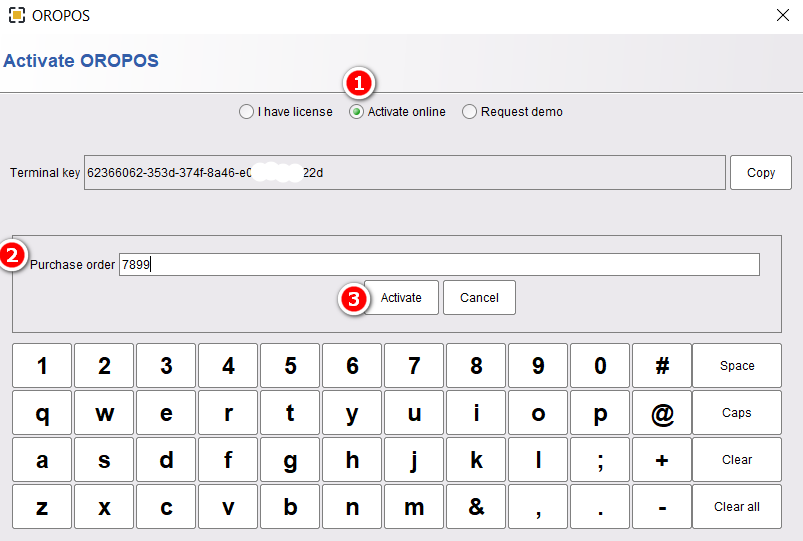Tap the j key on virtual keyboard
This screenshot has width=803, height=541.
point(414,460)
